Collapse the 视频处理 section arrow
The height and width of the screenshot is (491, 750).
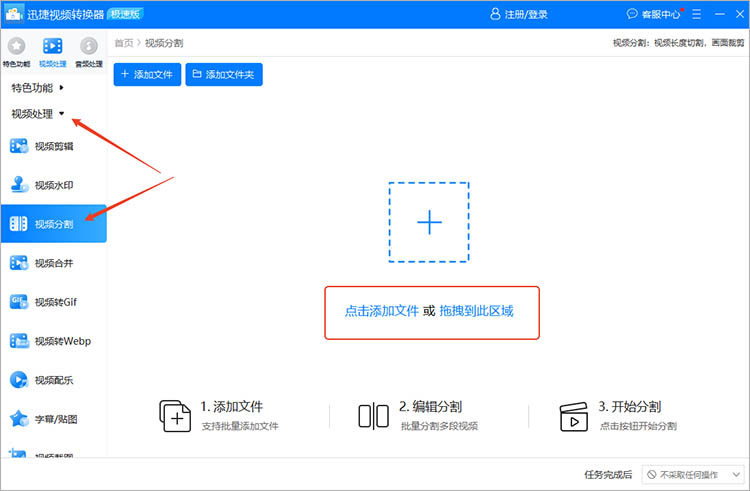(x=61, y=114)
